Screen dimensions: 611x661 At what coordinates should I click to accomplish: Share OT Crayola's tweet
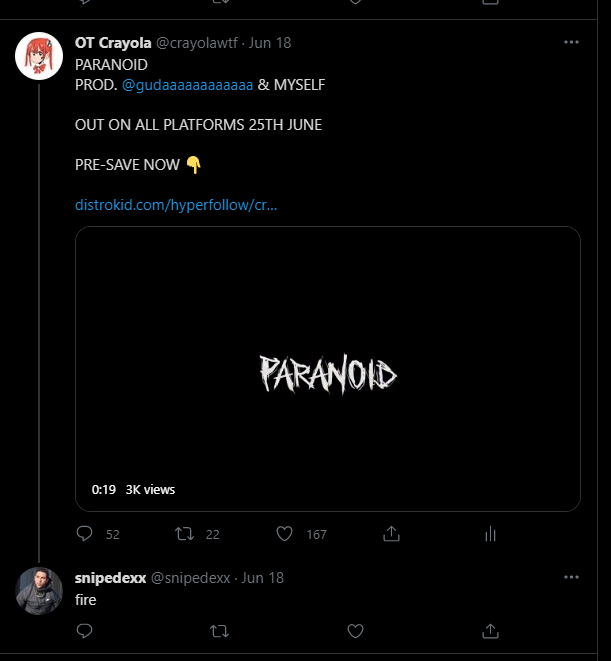point(392,534)
